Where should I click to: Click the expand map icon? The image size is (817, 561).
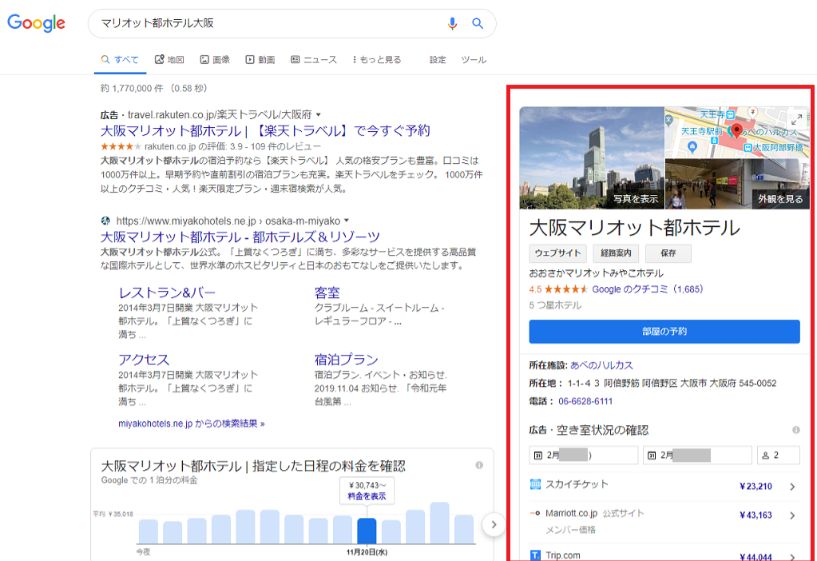point(797,120)
